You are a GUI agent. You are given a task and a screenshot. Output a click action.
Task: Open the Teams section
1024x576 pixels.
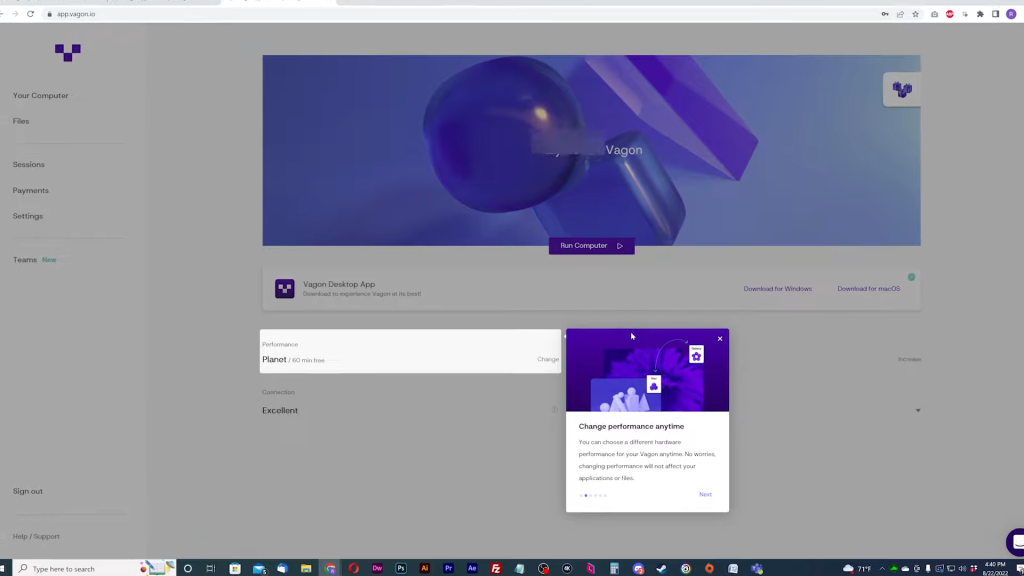point(25,260)
